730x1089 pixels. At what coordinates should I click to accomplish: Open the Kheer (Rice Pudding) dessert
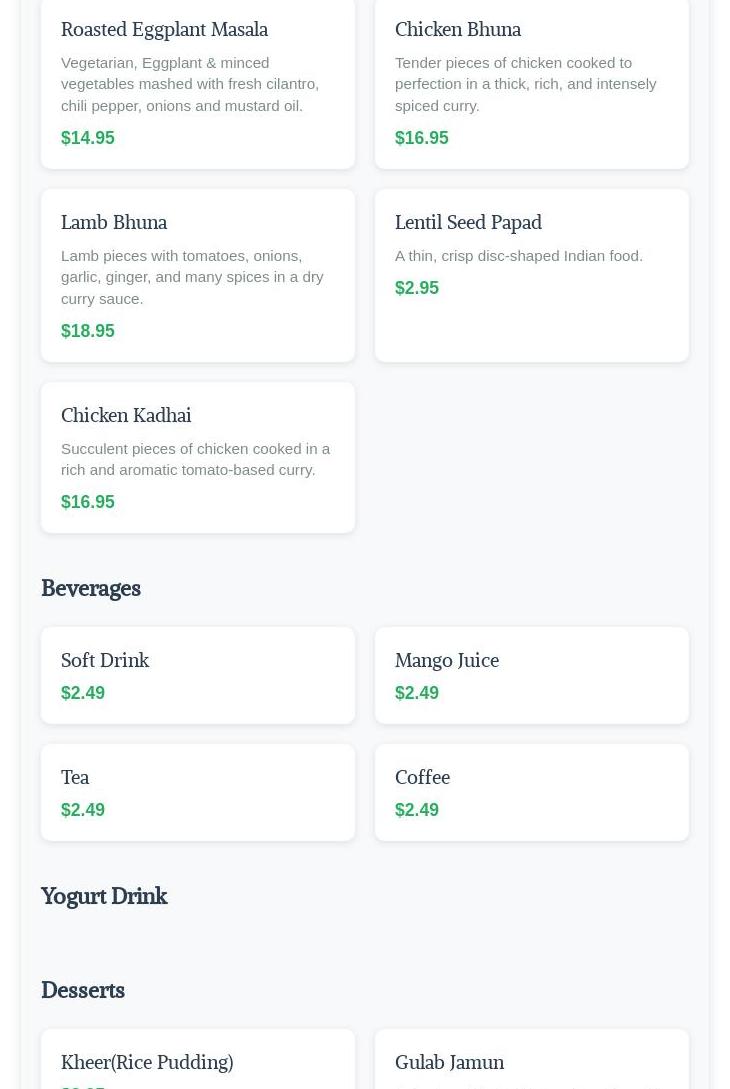[x=146, y=1062]
